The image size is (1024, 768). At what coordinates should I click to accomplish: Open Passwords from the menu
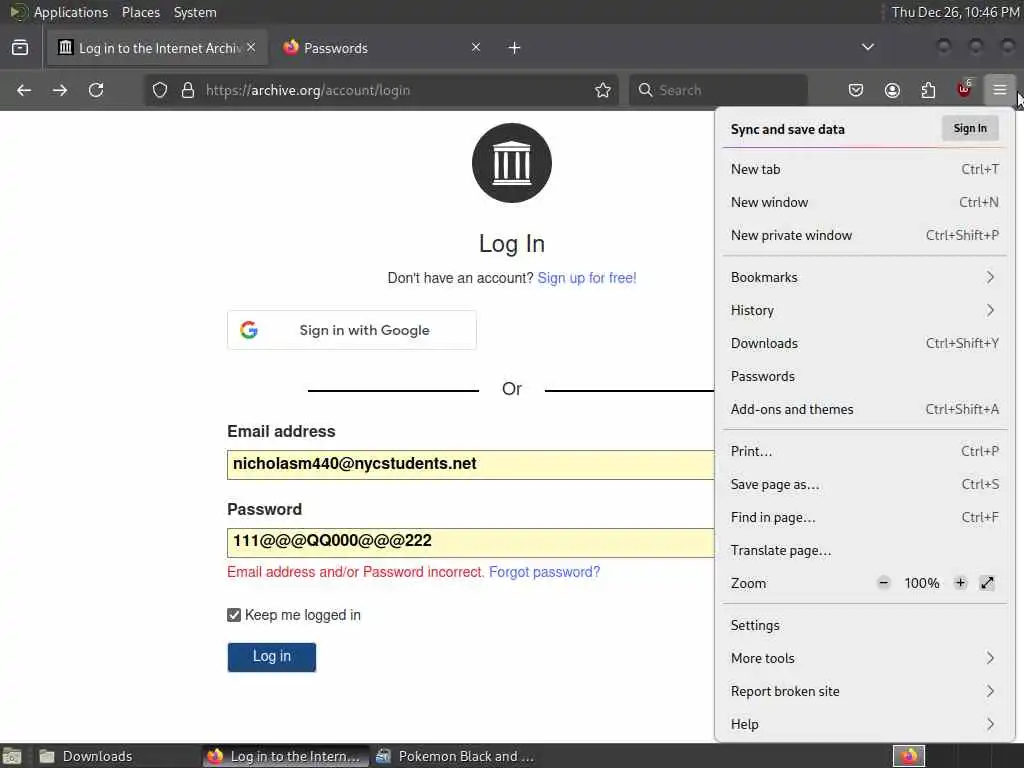[x=865, y=376]
